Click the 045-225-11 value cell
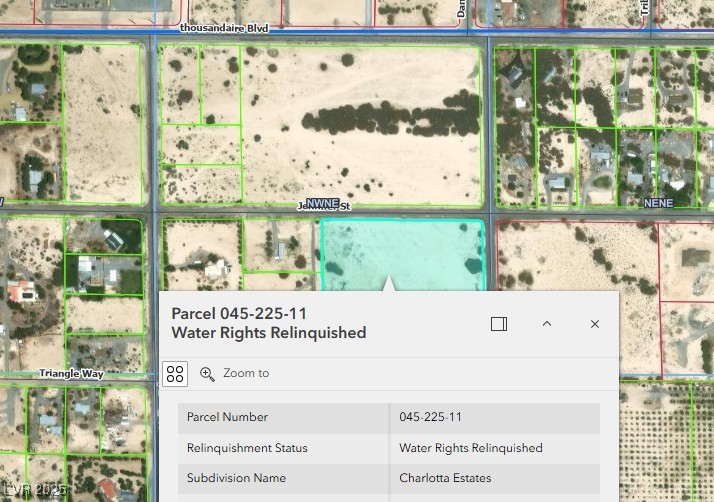 point(430,417)
